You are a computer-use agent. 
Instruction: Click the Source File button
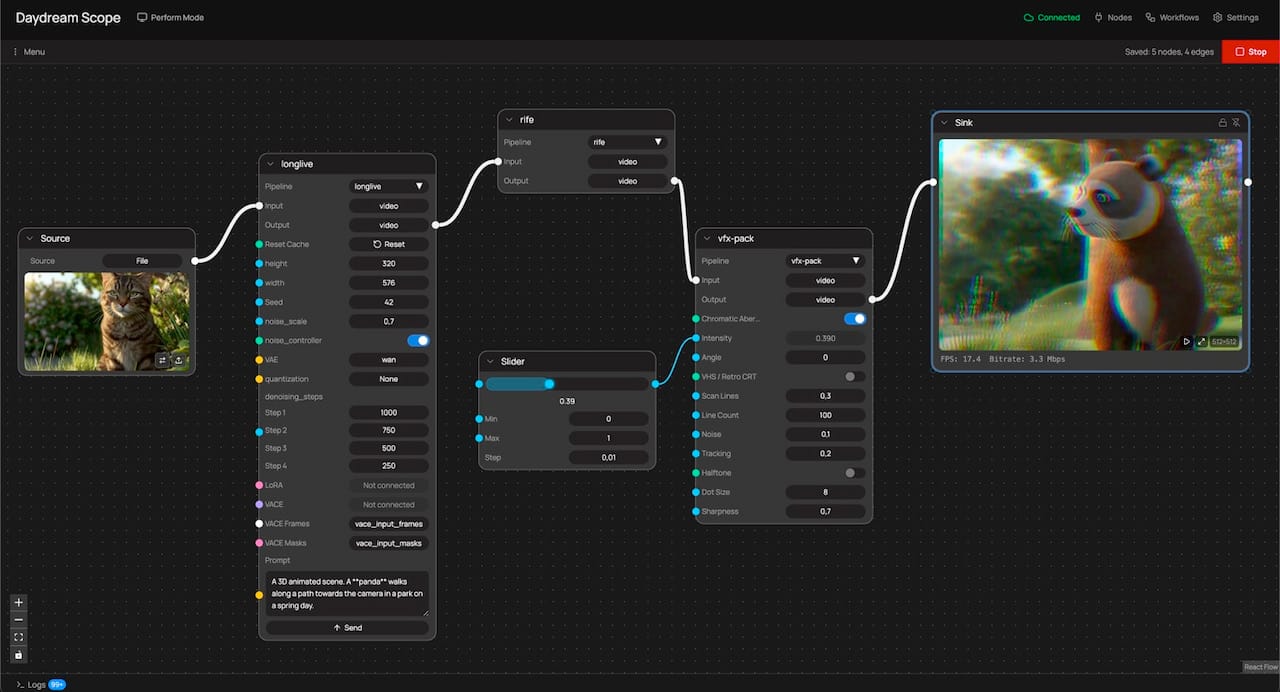[x=142, y=261]
